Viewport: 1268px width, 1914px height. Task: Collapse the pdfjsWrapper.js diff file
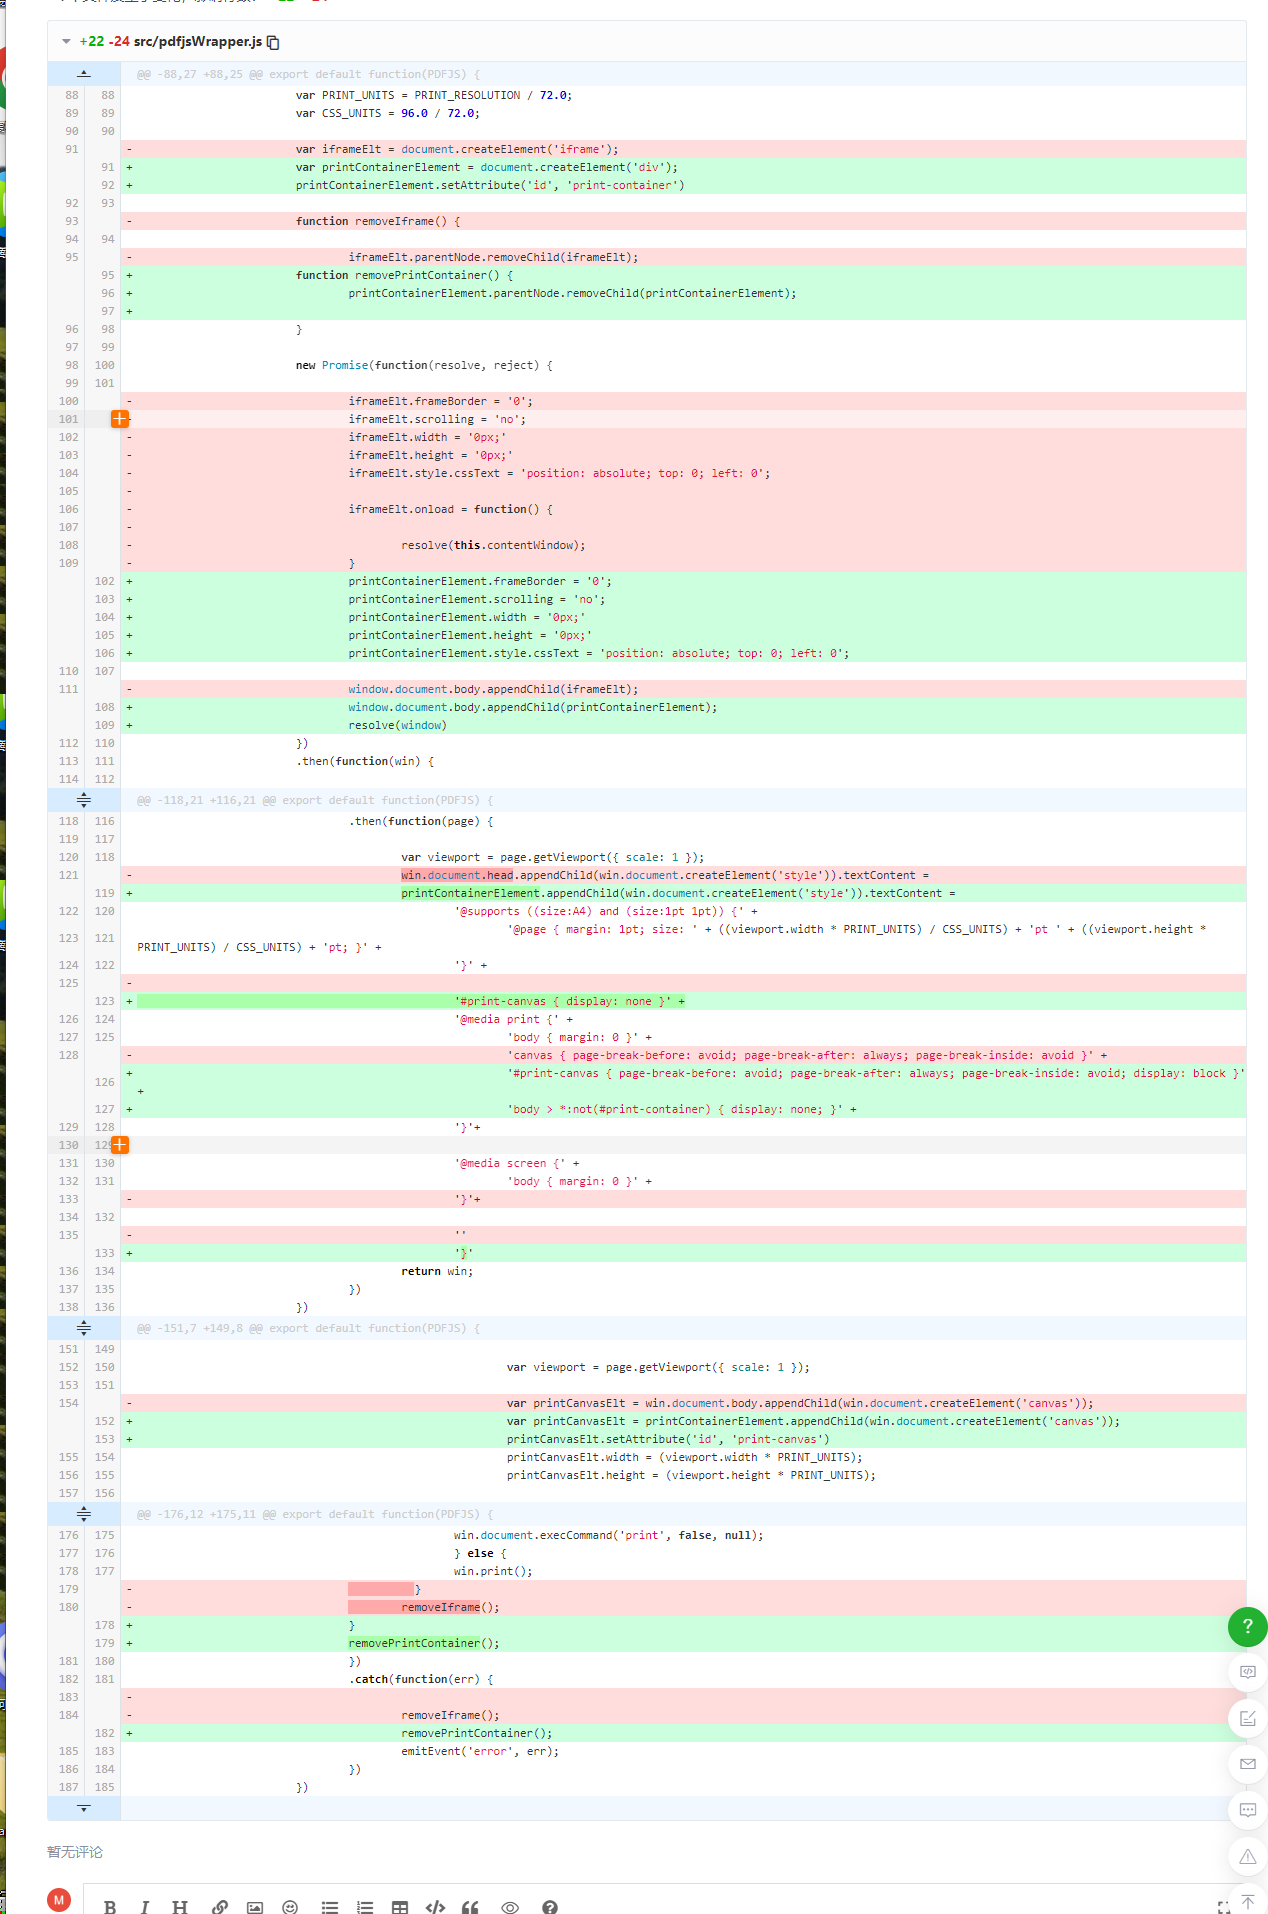pos(66,41)
